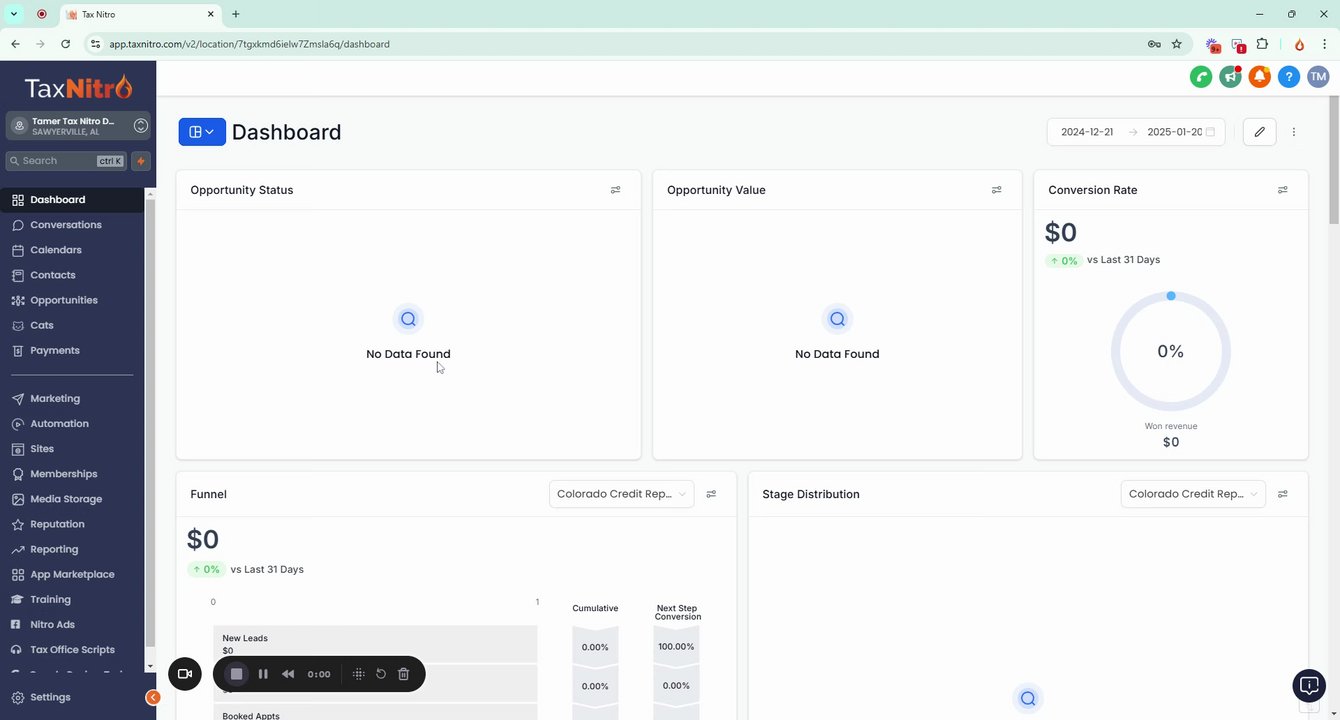Screen dimensions: 1340x720
Task: Open Stage Distribution widget filter settings
Action: tap(1282, 494)
